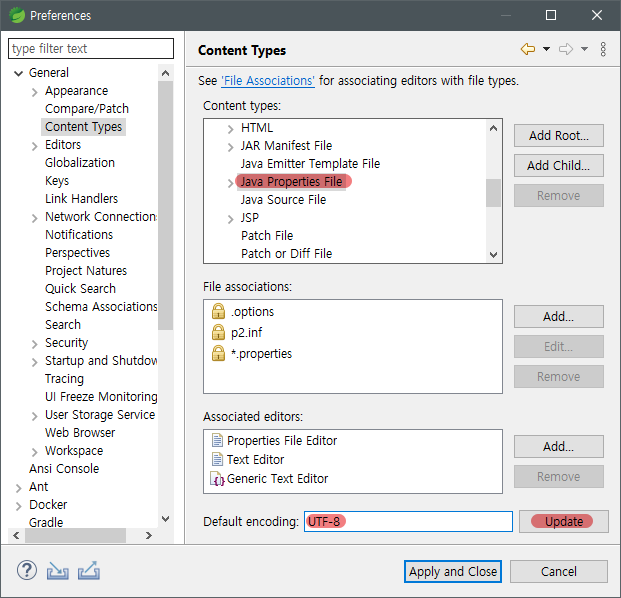Screen dimensions: 621x598
Task: Open Web Browser preferences
Action: point(80,432)
